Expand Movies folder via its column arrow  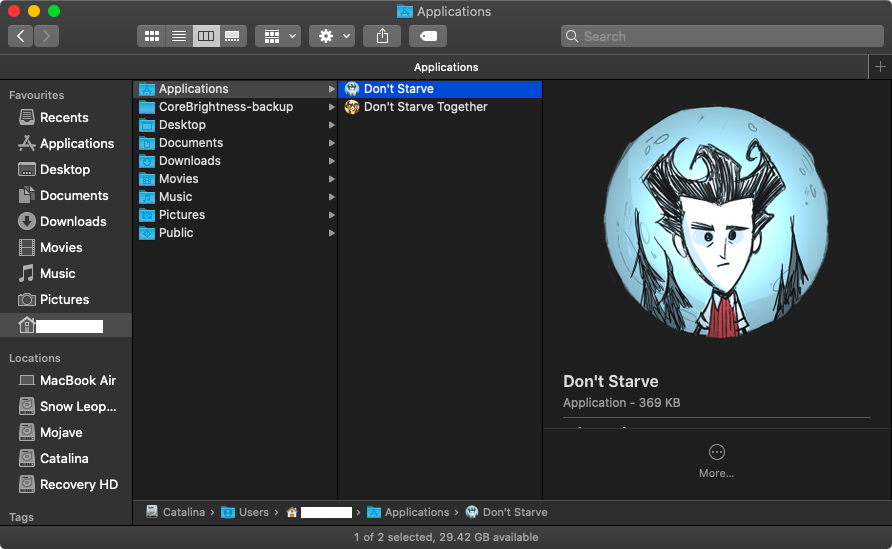click(x=331, y=179)
